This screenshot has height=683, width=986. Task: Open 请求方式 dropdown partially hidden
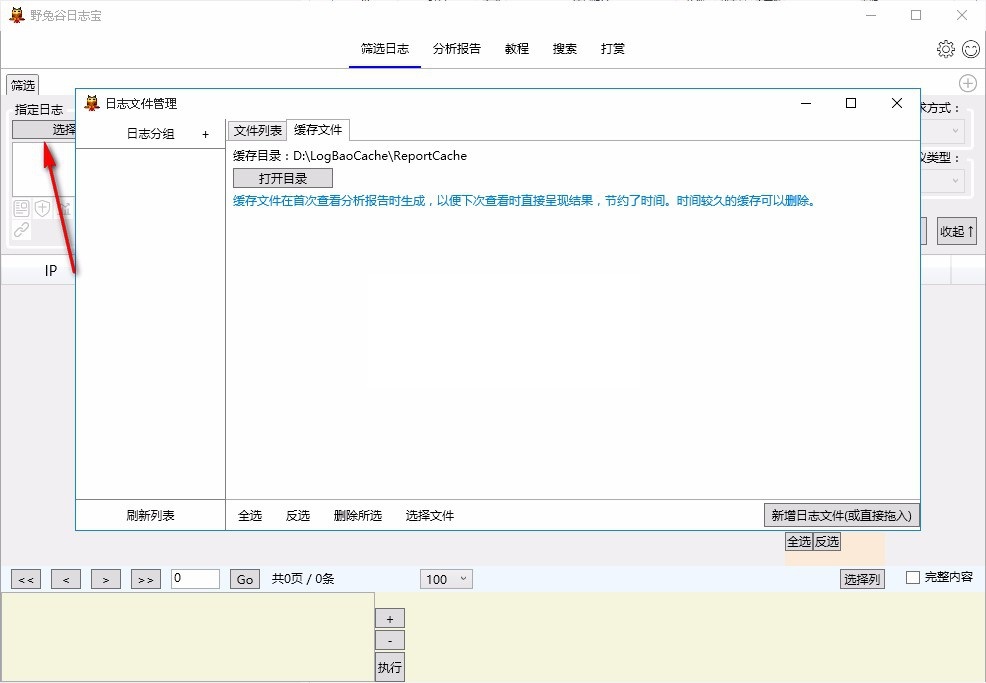pyautogui.click(x=941, y=131)
